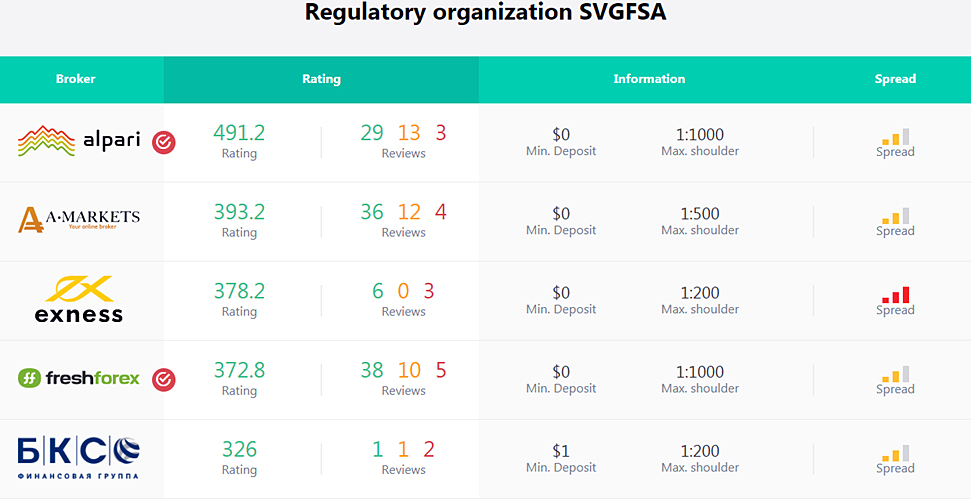Viewport: 971px width, 499px height.
Task: Select the Information column header
Action: (649, 79)
